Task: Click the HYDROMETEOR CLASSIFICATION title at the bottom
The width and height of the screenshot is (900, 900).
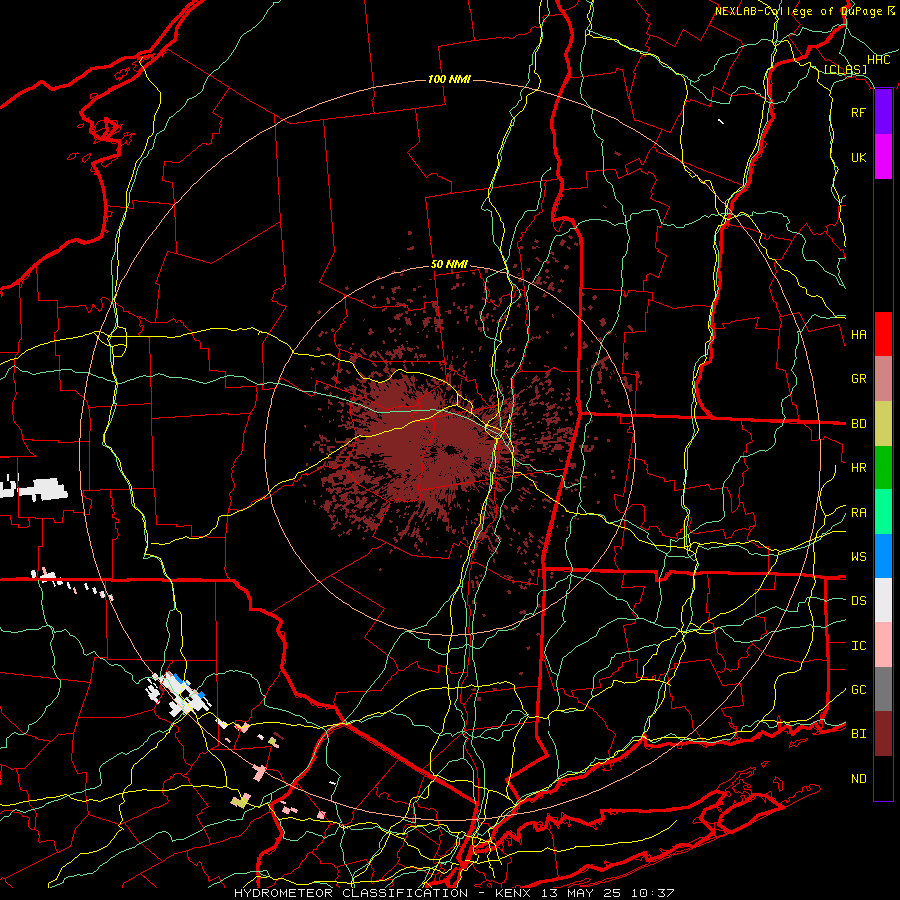Action: [351, 893]
